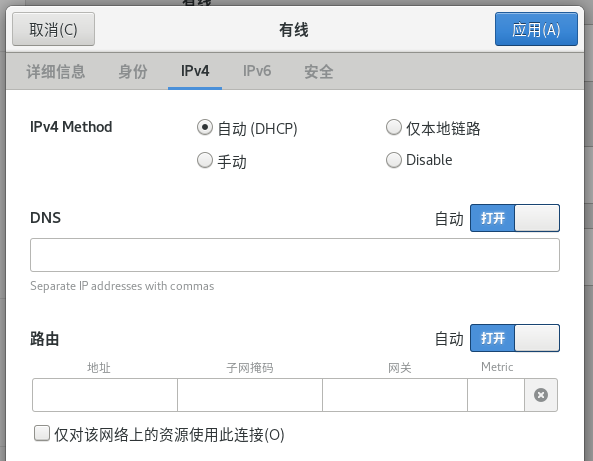Screen dimensions: 593x461
Task: Click the 应用(A) apply button
Action: (x=536, y=29)
